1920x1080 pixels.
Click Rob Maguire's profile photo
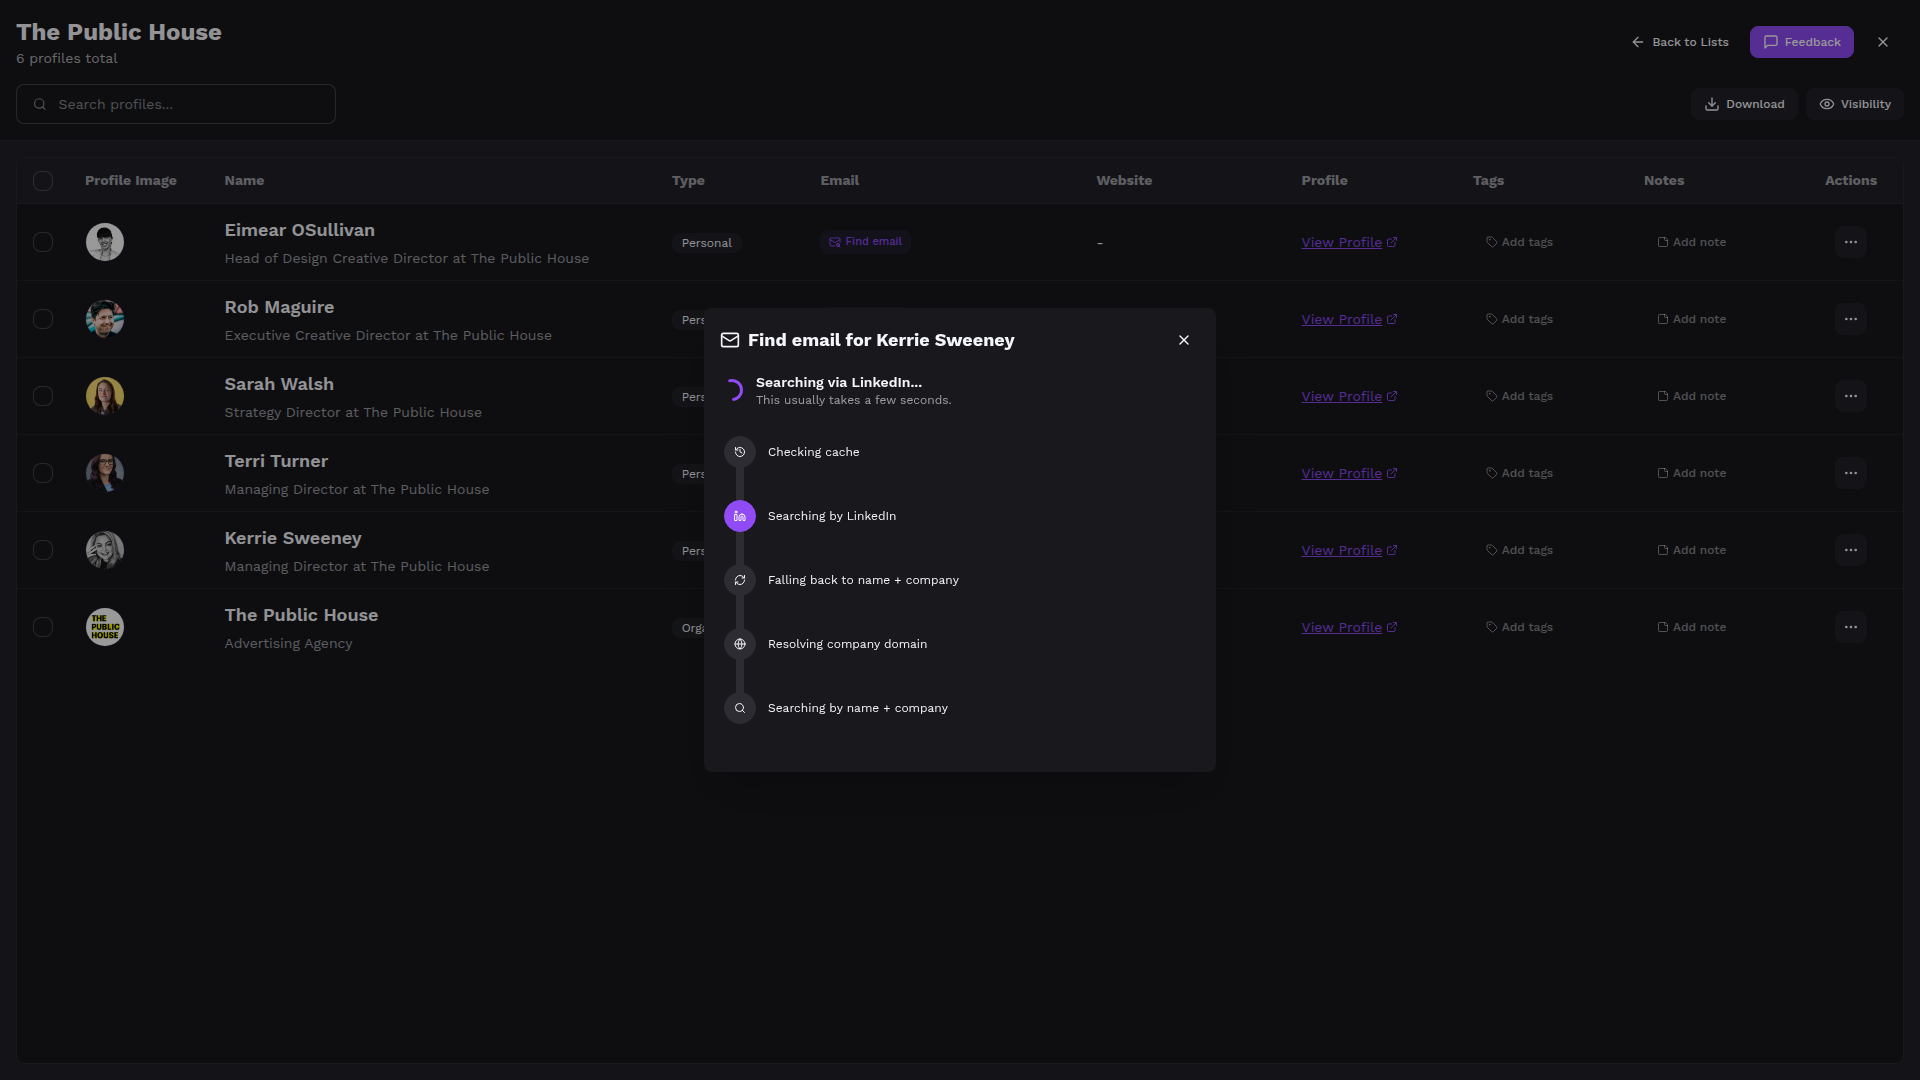tap(105, 319)
